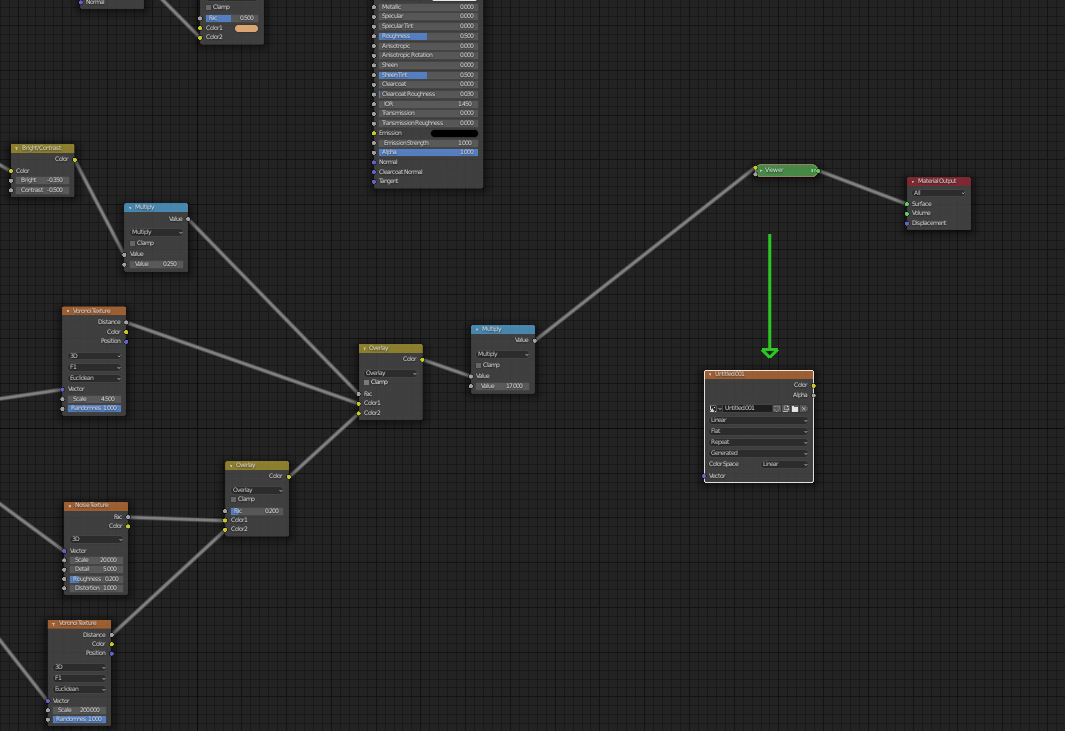This screenshot has height=731, width=1065.
Task: Enable Clamp on Overlay node with Fac 0.200
Action: pos(234,499)
